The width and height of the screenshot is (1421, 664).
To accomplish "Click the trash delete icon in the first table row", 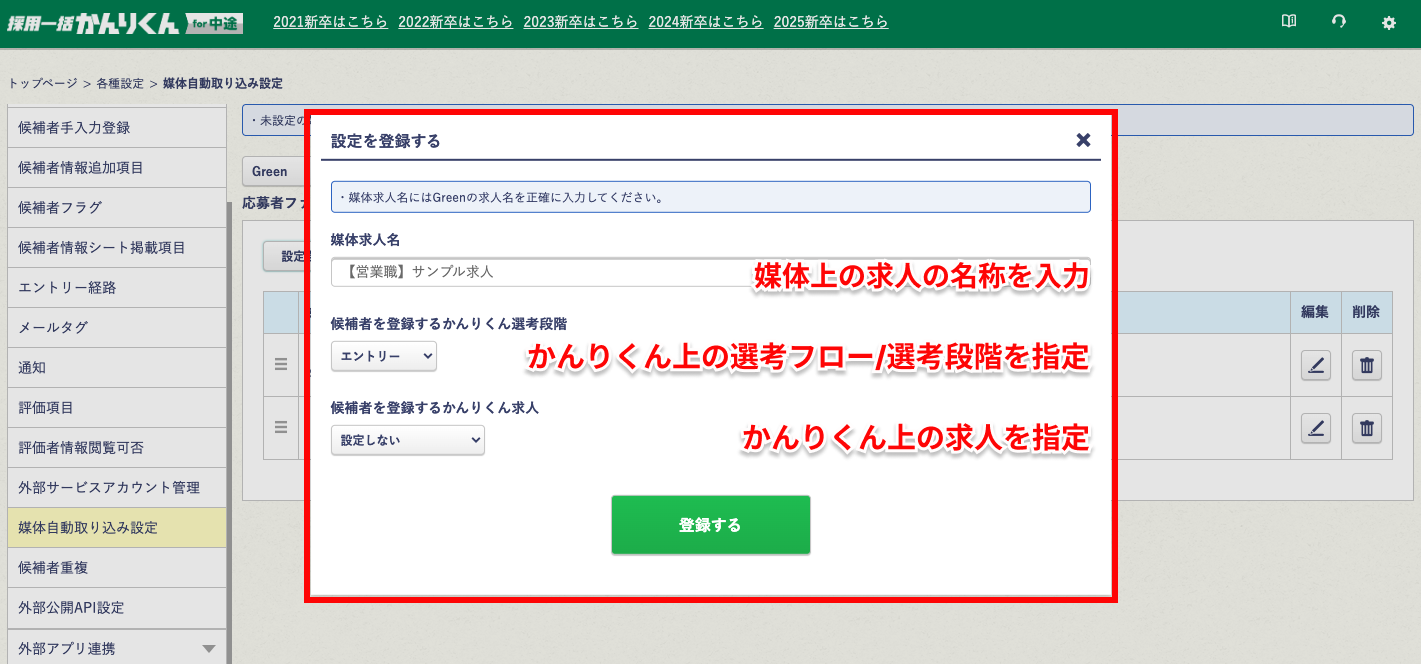I will coord(1367,364).
